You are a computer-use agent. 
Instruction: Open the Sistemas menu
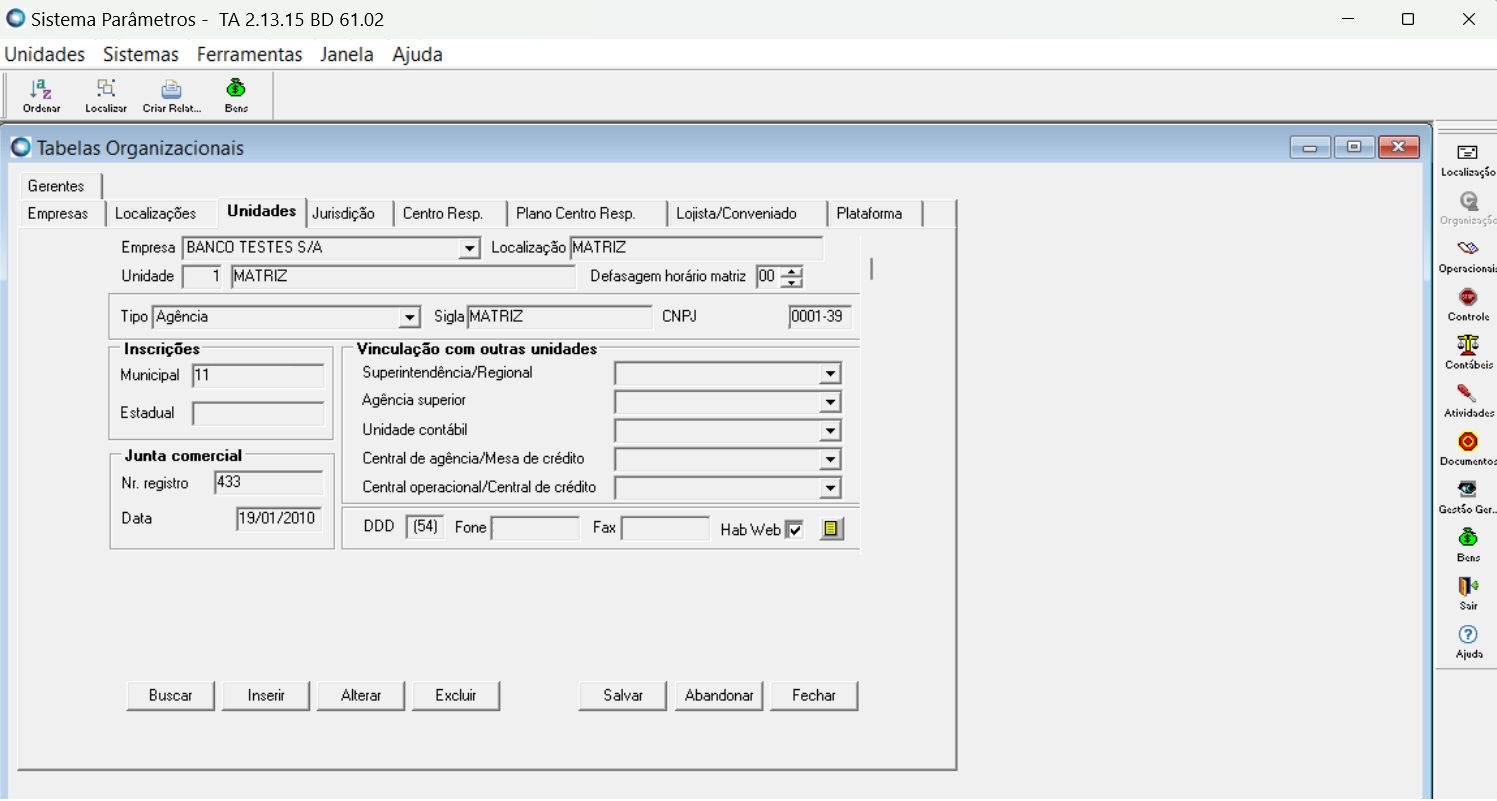point(141,54)
